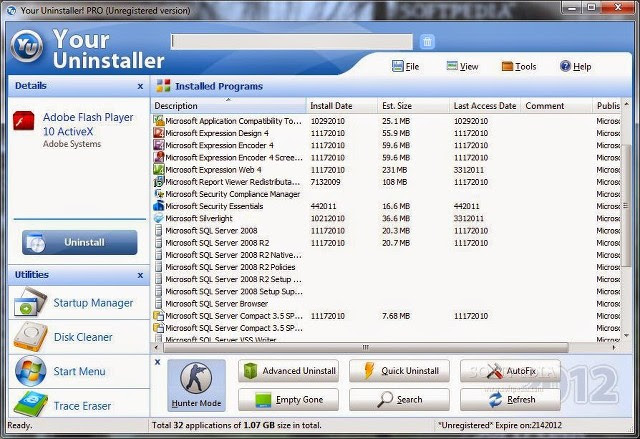Click Microsoft Report Viewer Redistributable icon

pyautogui.click(x=158, y=181)
